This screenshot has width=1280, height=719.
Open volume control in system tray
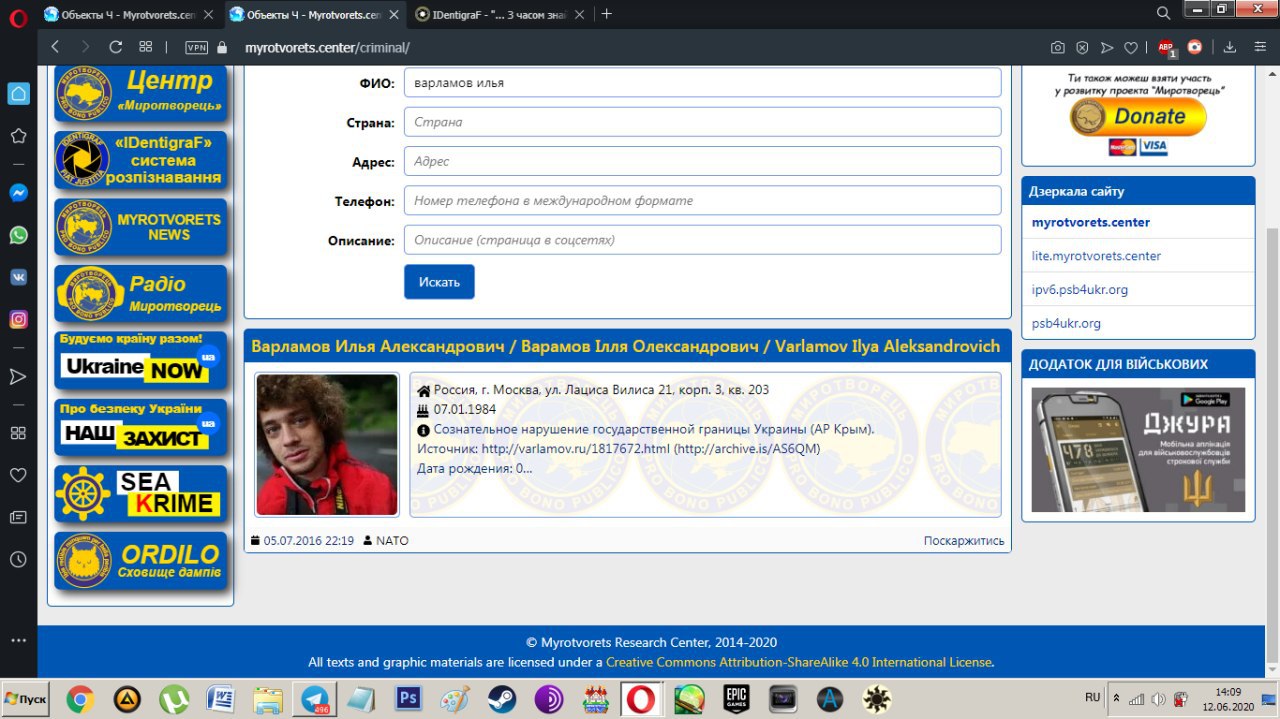pos(1158,698)
